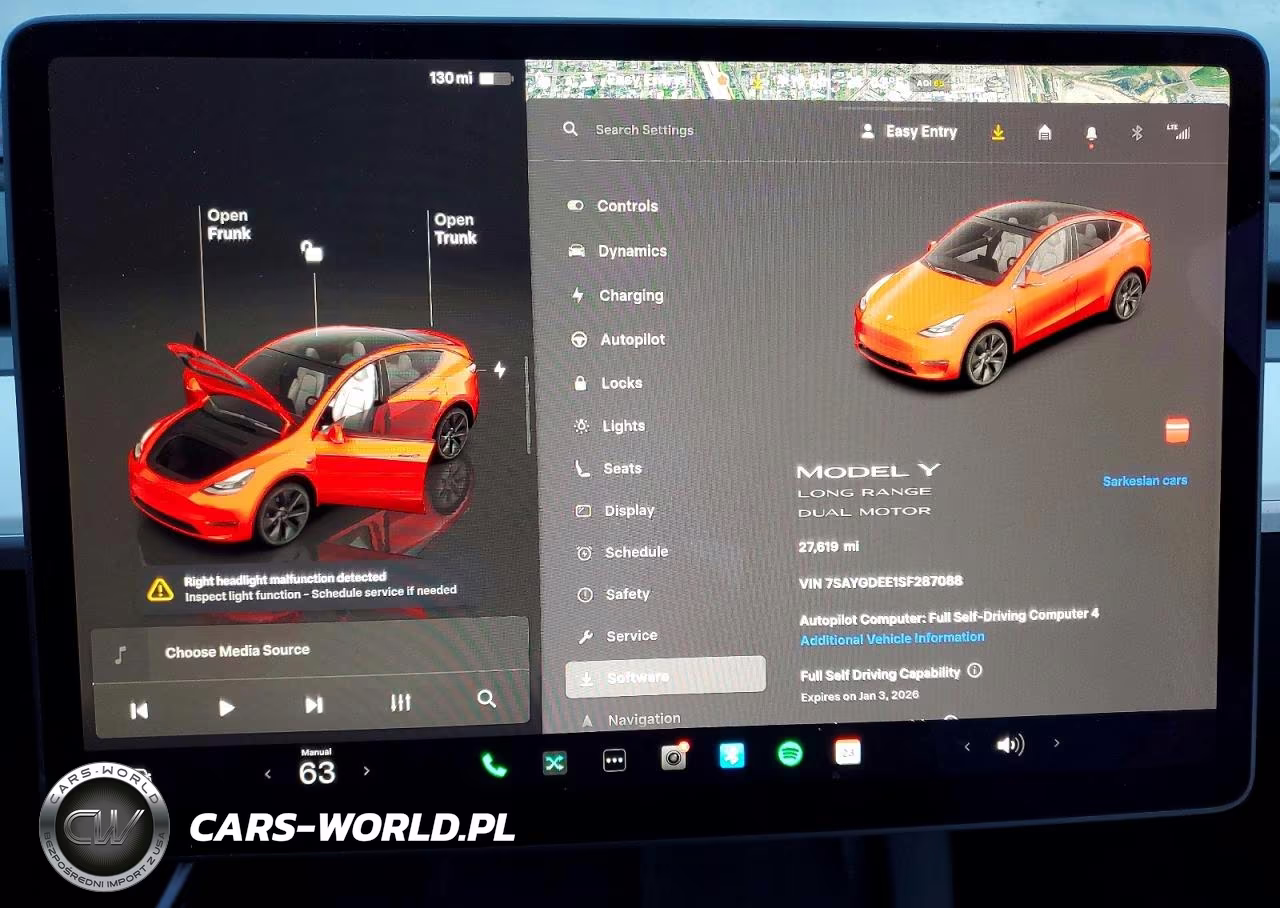Open the blue Bluetooth app in the dock
The height and width of the screenshot is (908, 1280).
pyautogui.click(x=732, y=755)
